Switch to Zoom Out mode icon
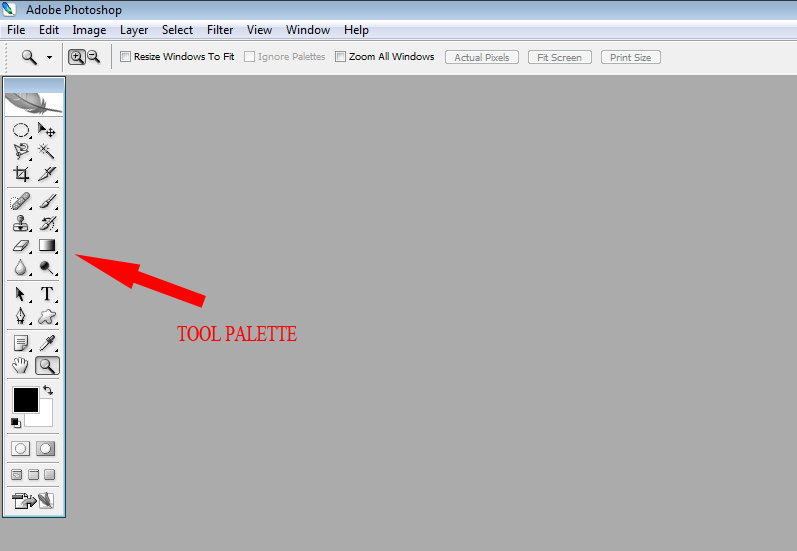797x551 pixels. tap(94, 56)
